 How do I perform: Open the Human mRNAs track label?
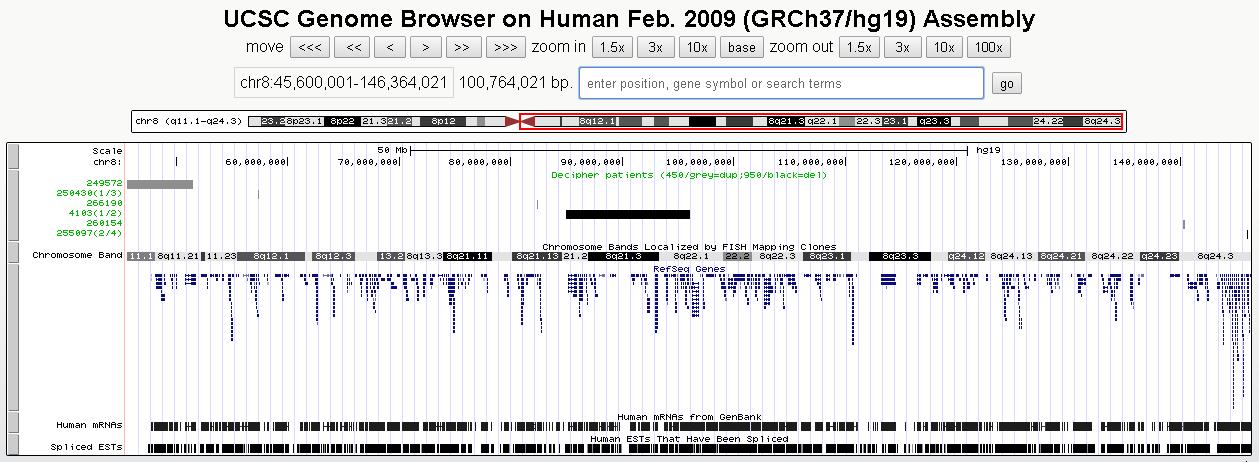88,425
